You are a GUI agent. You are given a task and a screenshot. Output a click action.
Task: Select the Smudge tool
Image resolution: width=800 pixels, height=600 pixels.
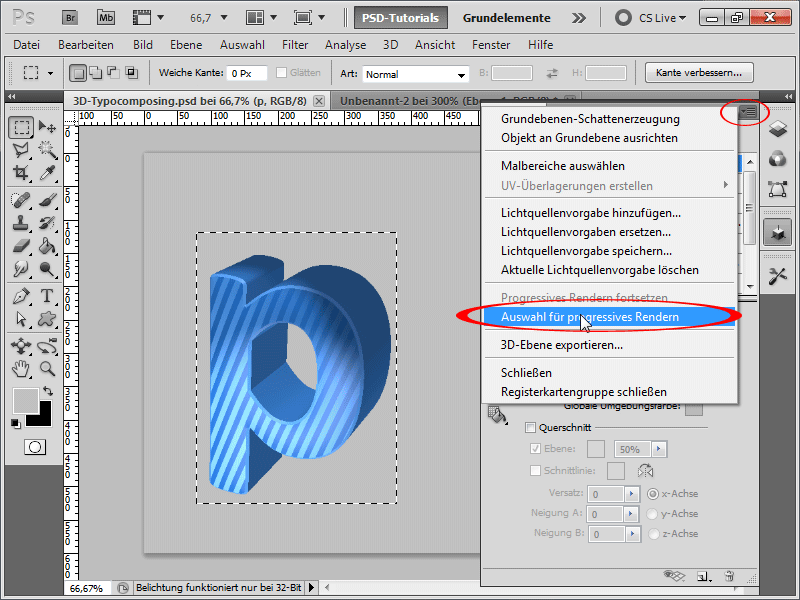click(x=21, y=269)
